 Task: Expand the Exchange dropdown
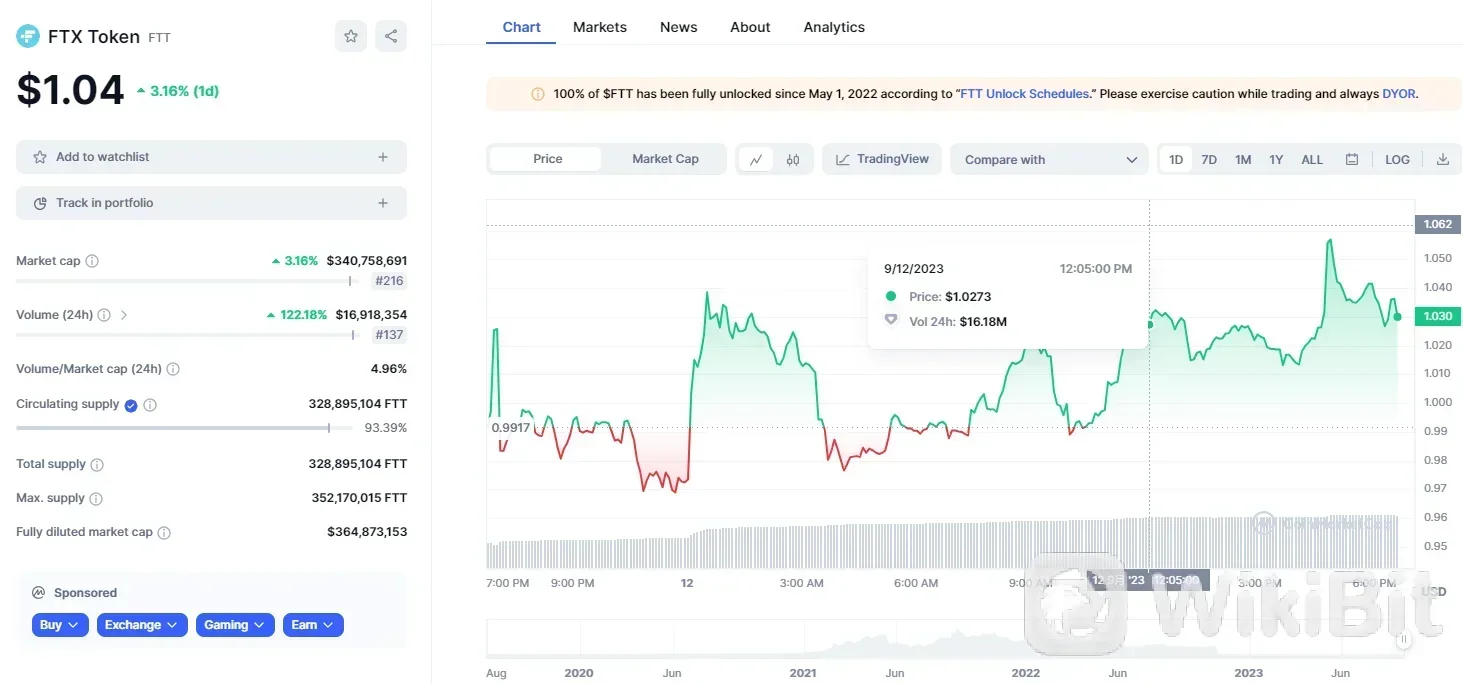click(142, 625)
